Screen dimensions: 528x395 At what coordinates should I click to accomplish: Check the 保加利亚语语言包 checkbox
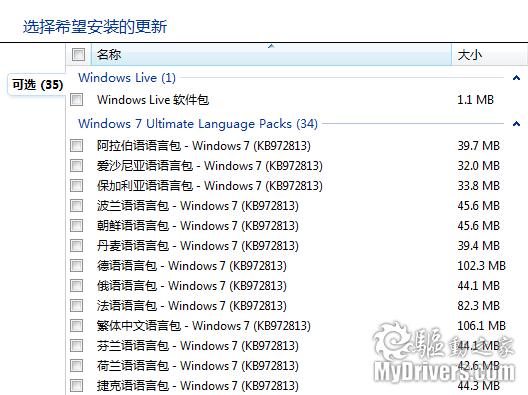pos(76,185)
